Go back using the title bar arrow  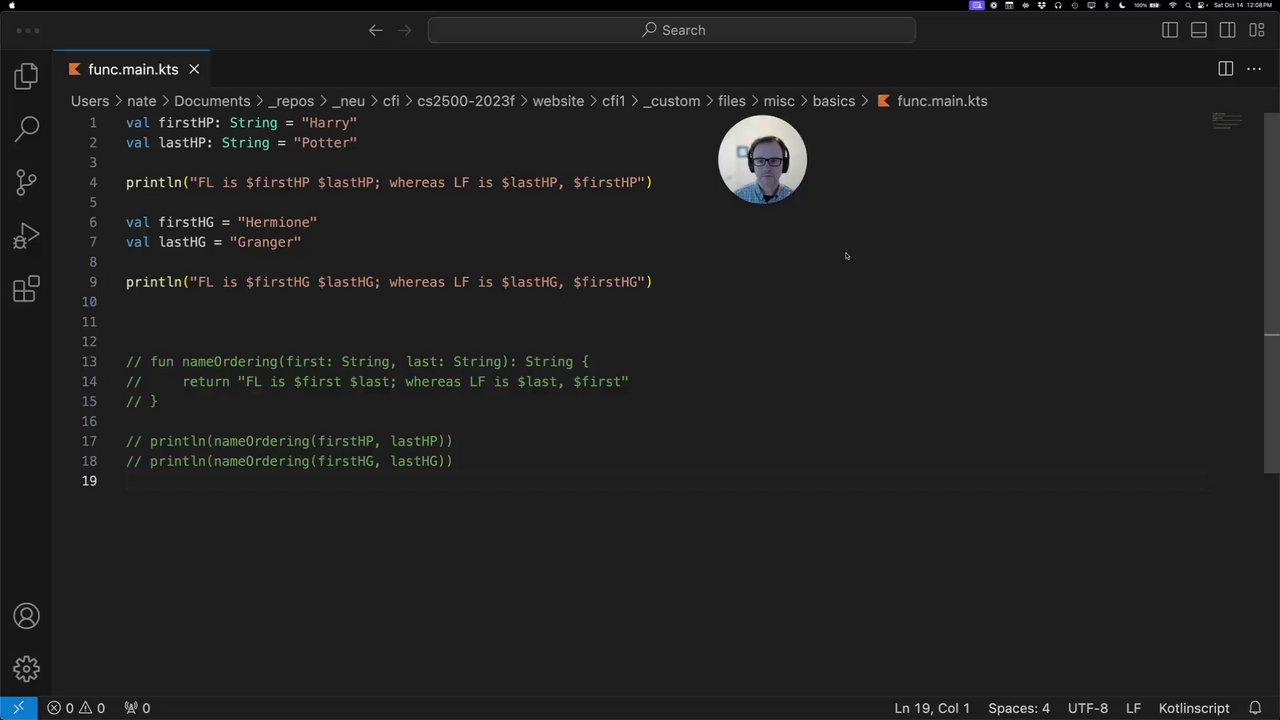click(376, 30)
